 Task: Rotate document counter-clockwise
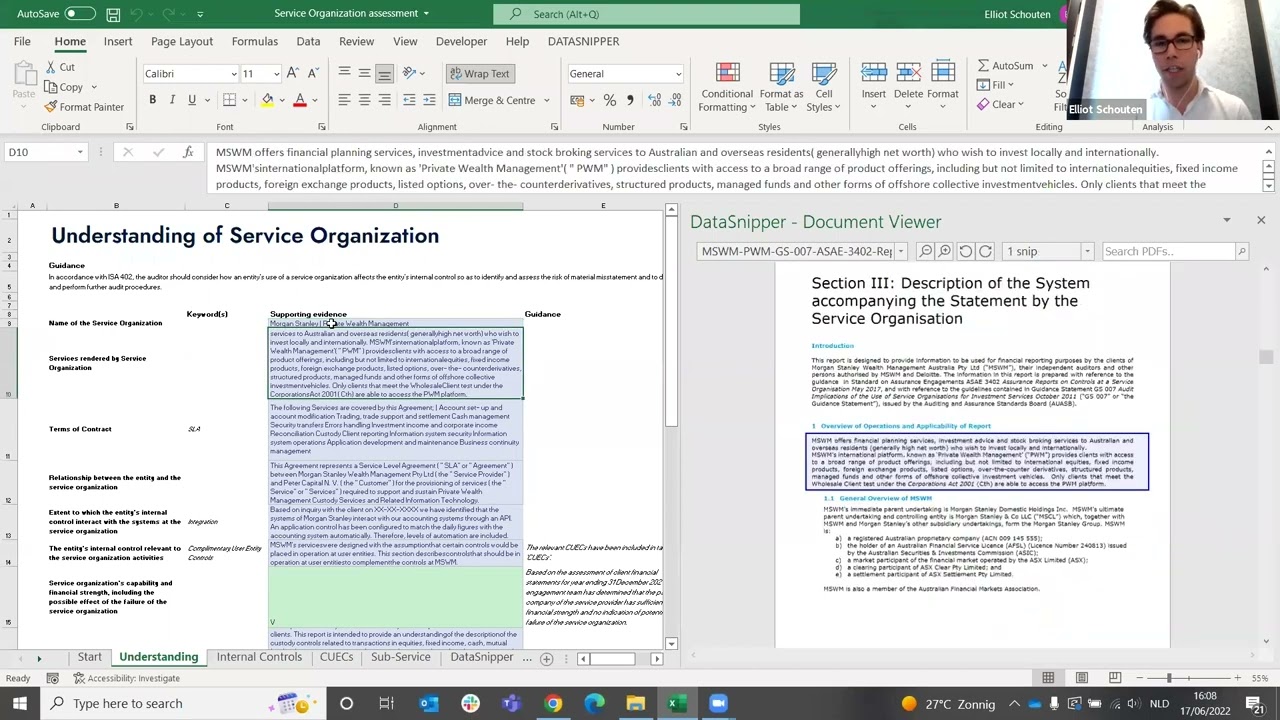pyautogui.click(x=965, y=252)
